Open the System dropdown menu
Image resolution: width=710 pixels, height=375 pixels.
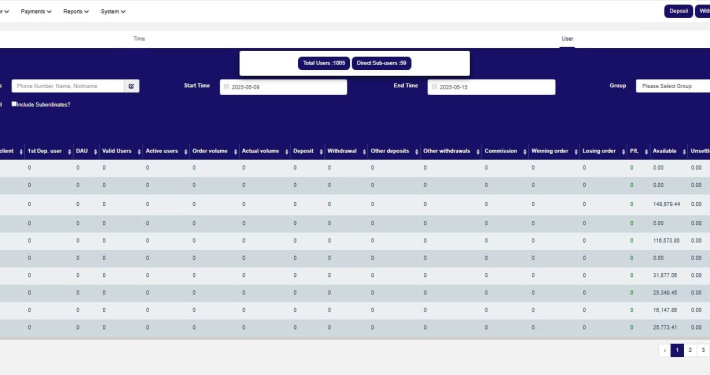(x=113, y=11)
